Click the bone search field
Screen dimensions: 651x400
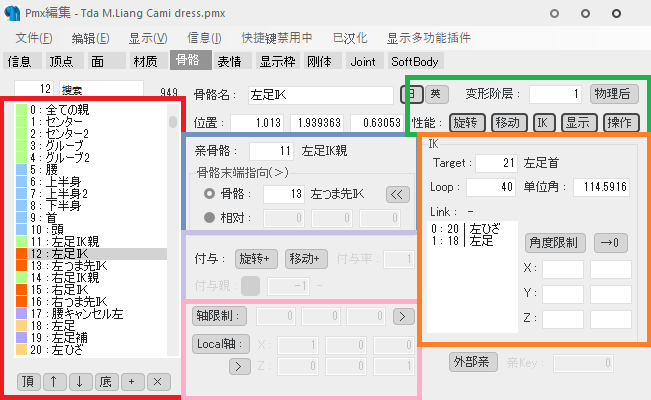tap(101, 89)
